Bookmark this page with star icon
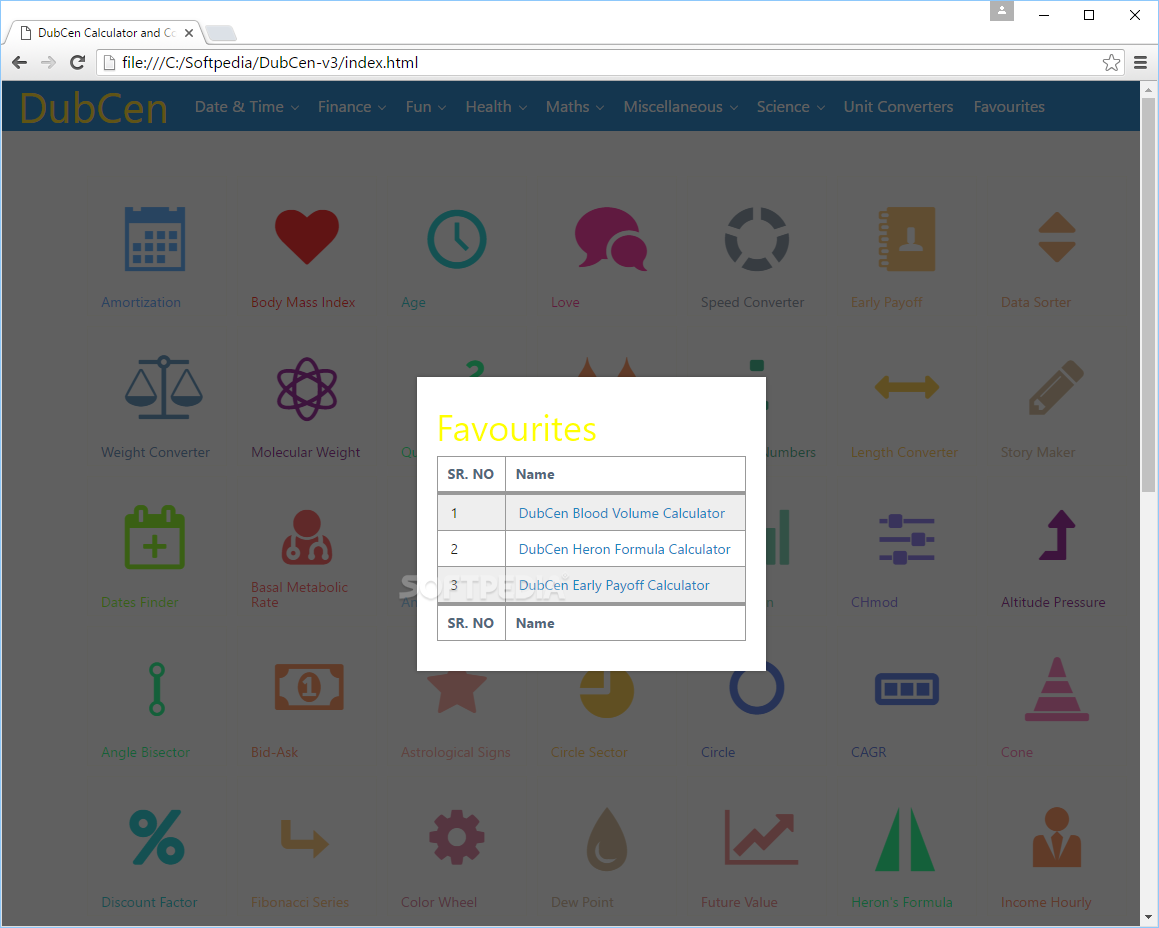Screen dimensions: 1159x928 click(x=1111, y=63)
